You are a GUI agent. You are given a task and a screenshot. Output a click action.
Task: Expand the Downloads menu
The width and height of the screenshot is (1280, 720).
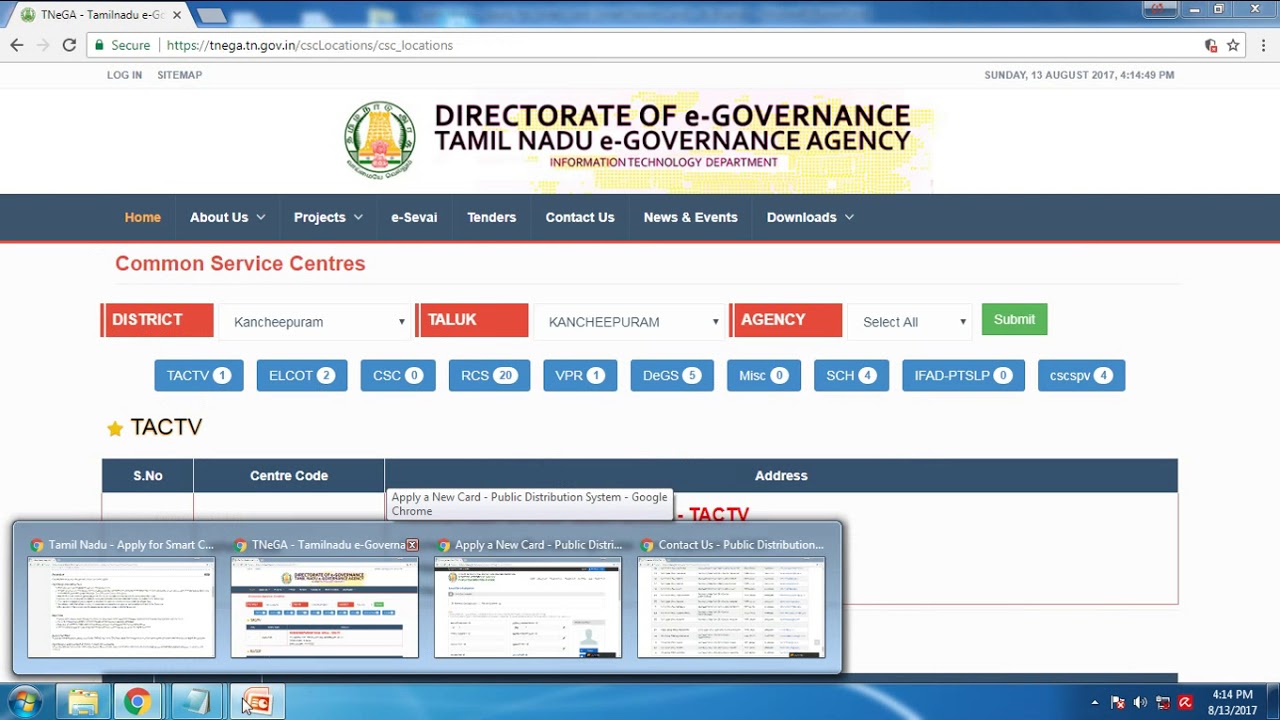810,217
